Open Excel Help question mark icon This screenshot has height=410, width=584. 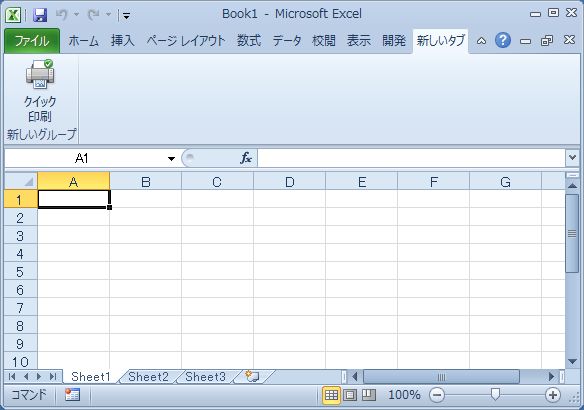(x=503, y=40)
